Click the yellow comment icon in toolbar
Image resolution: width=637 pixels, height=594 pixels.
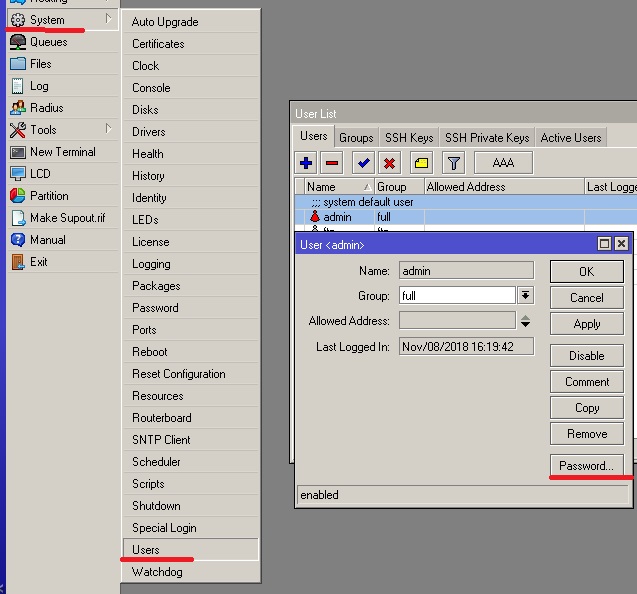coord(421,163)
